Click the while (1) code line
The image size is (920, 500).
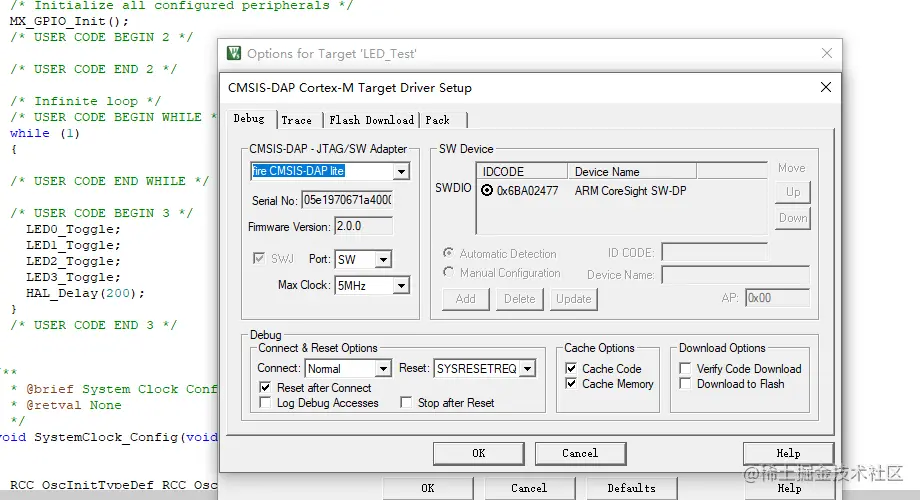45,133
